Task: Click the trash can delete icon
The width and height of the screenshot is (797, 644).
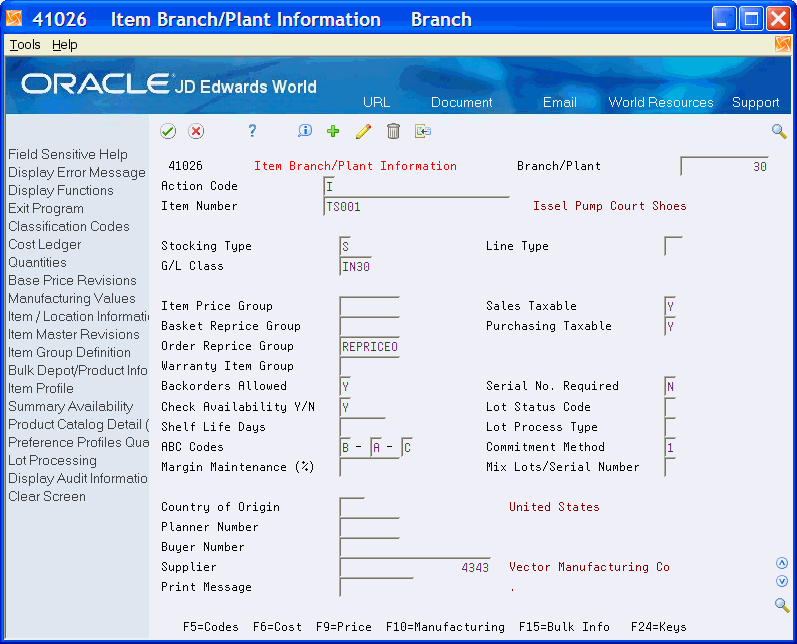Action: [x=393, y=131]
